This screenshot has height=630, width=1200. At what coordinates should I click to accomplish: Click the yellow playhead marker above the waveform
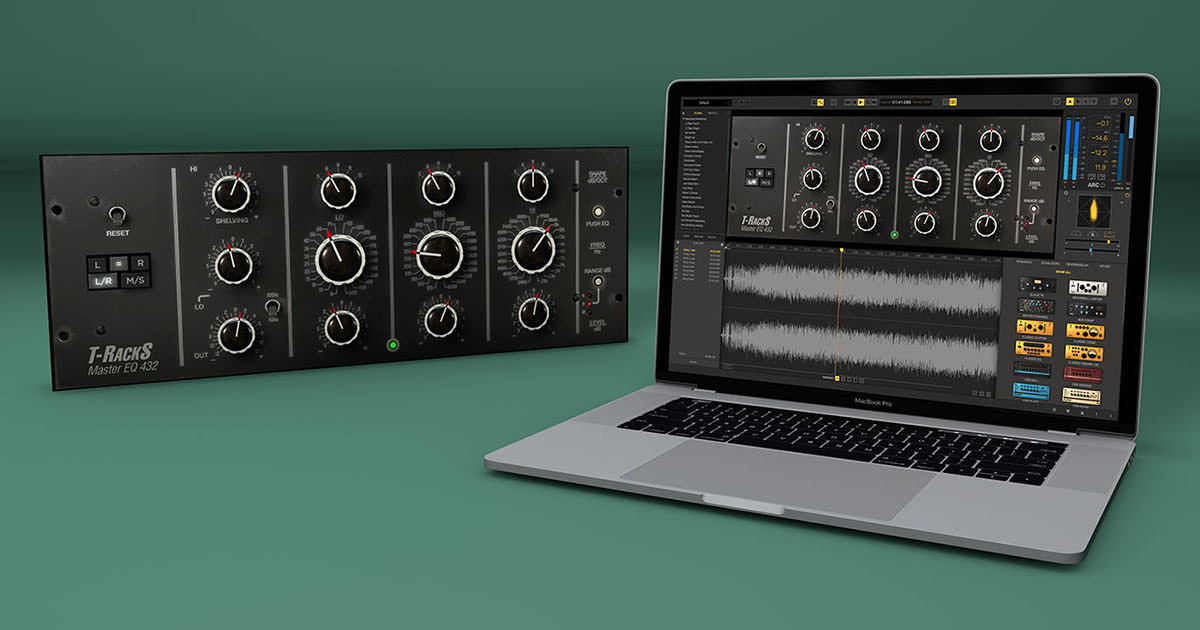(x=841, y=249)
